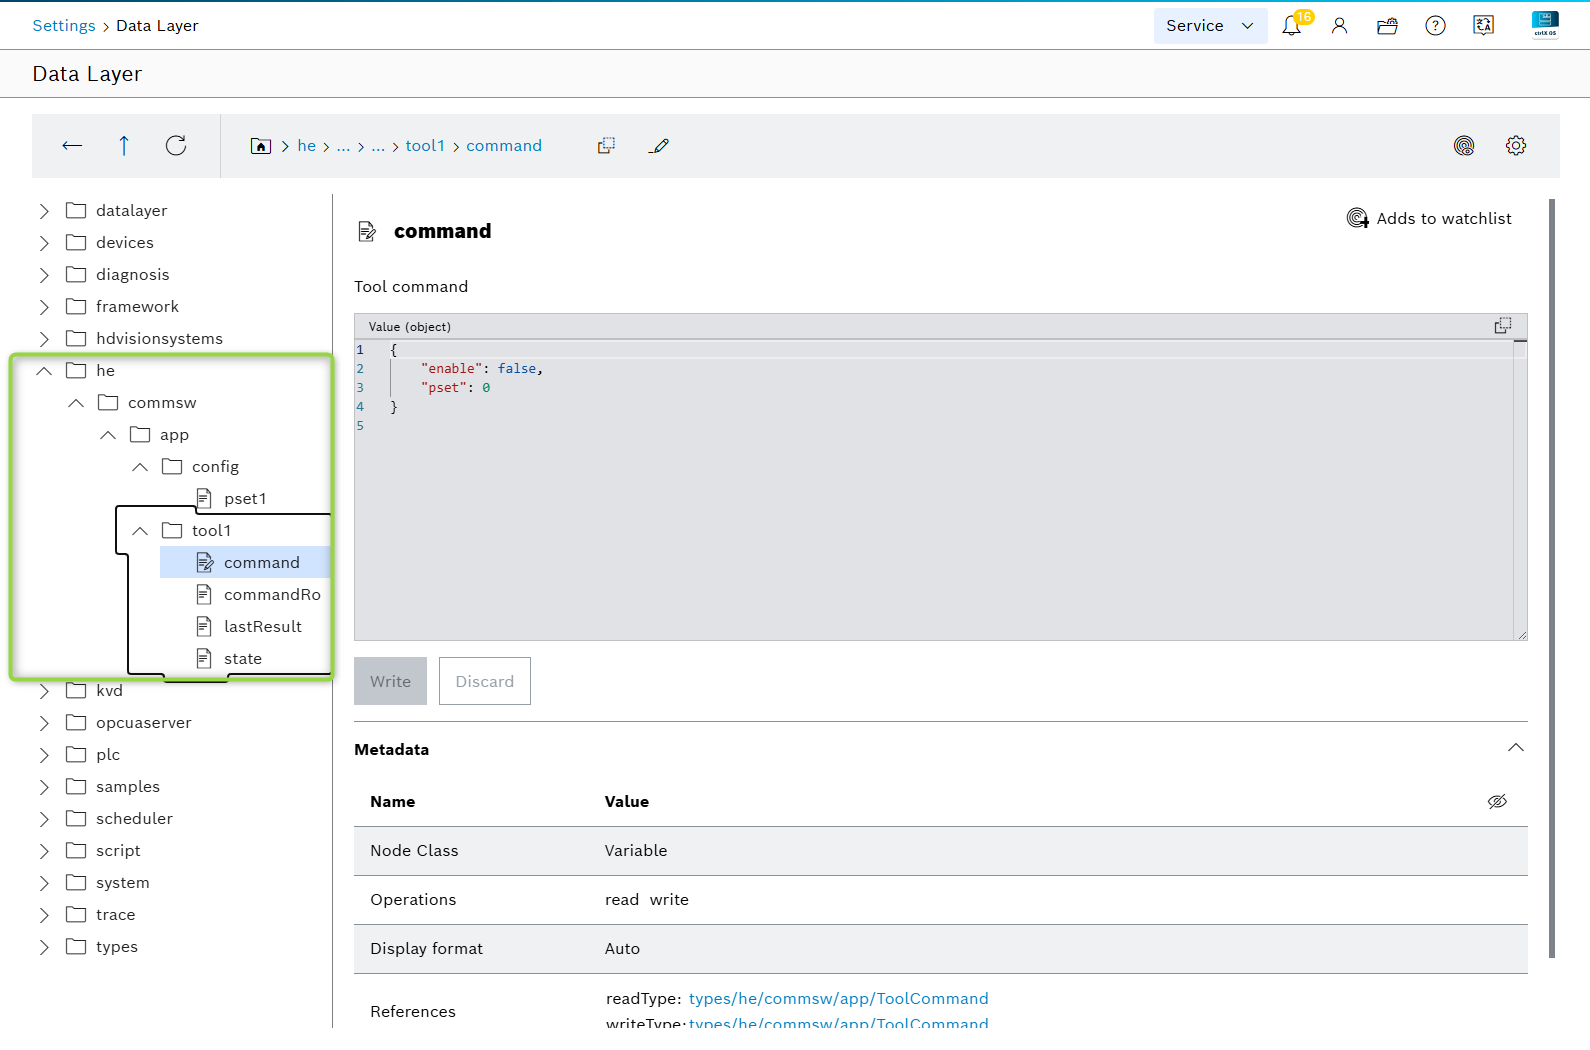
Task: Open Data Layer settings gear icon
Action: (1515, 146)
